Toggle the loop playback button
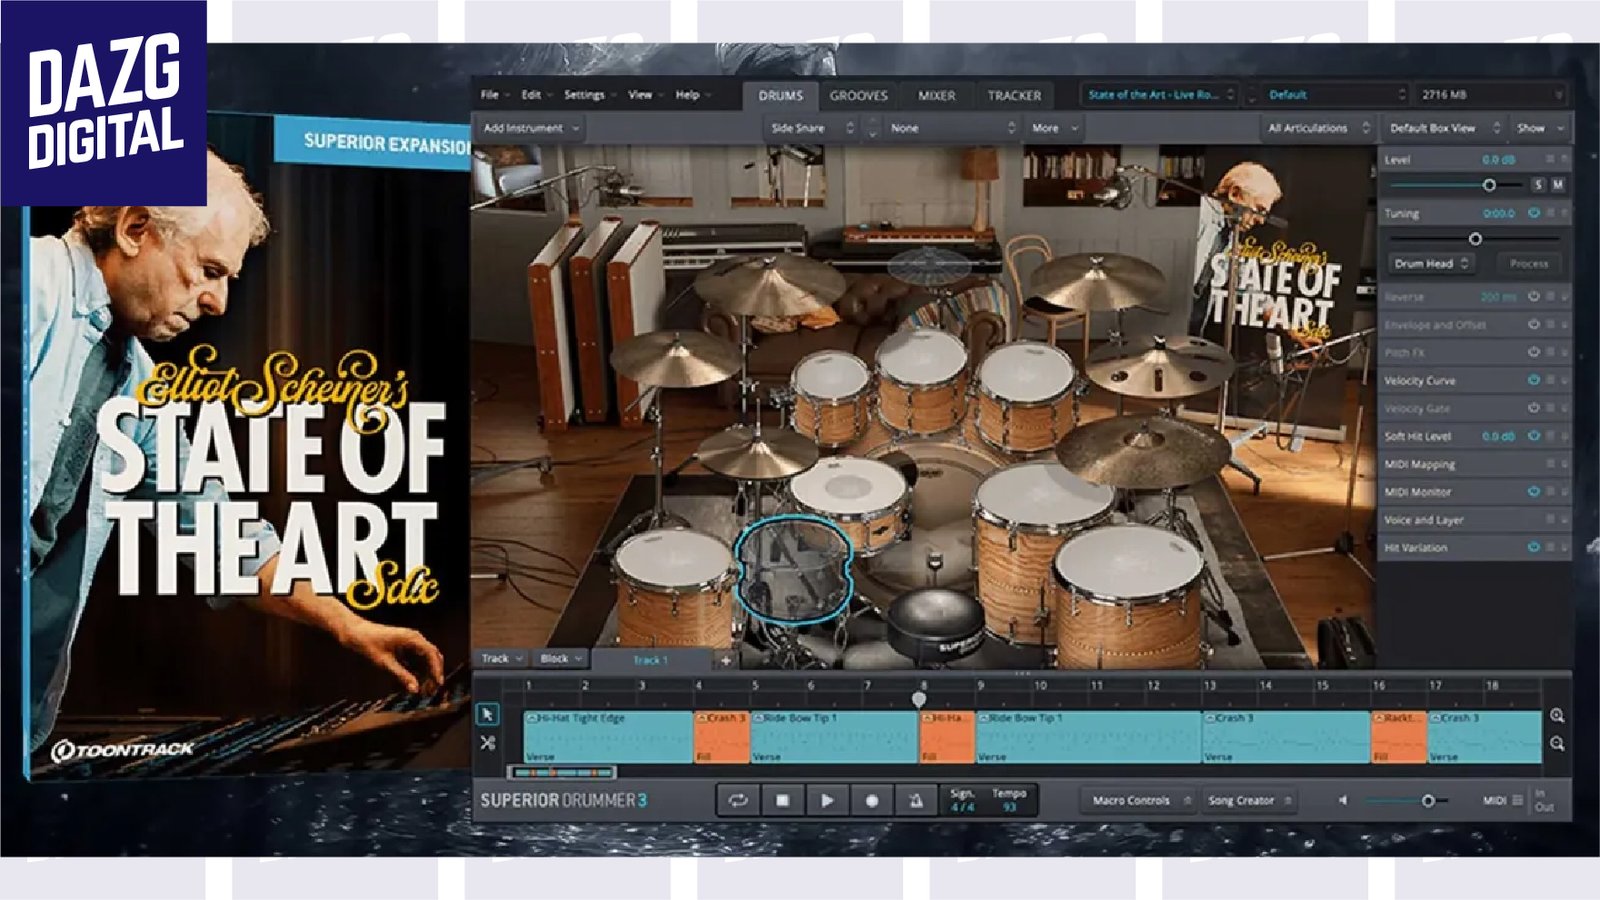The width and height of the screenshot is (1600, 900). click(x=738, y=801)
